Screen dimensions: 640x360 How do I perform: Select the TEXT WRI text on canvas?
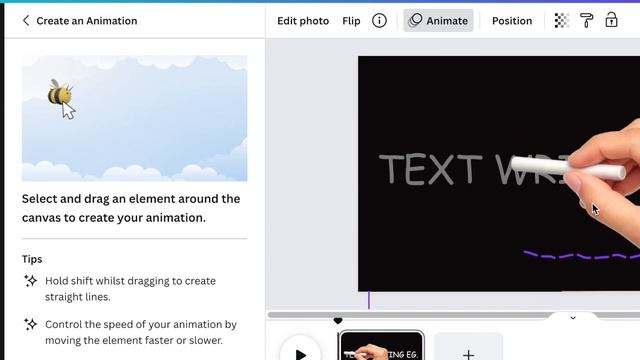[x=473, y=169]
